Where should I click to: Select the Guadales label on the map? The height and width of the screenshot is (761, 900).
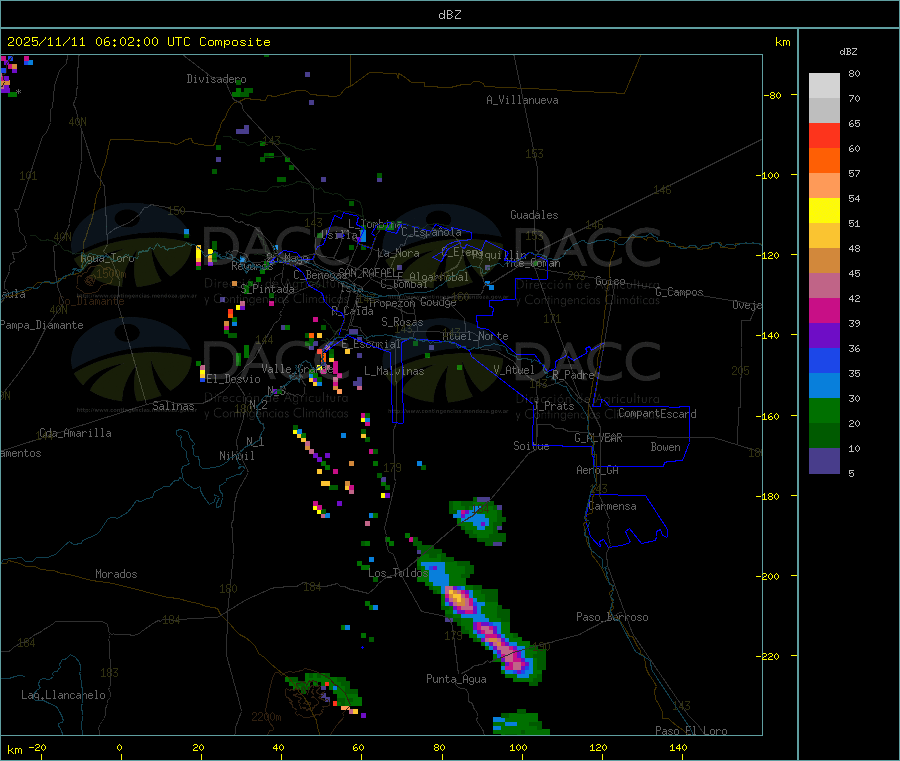534,215
